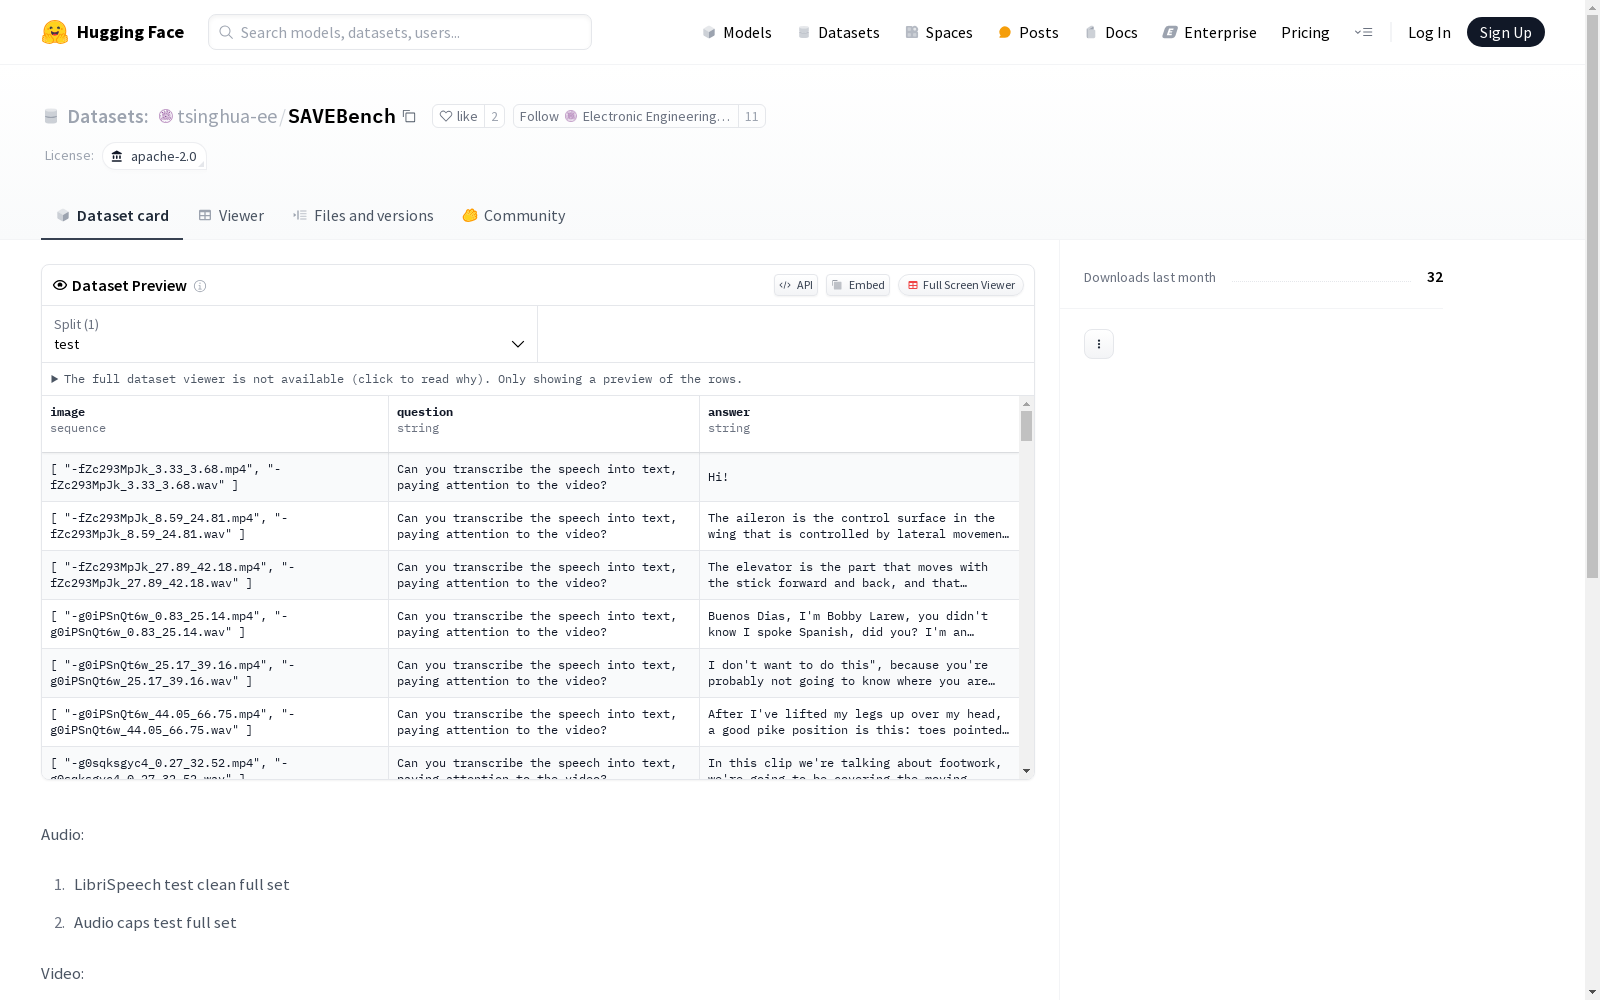1600x1000 pixels.
Task: Click the search magnifier icon
Action: 226,32
